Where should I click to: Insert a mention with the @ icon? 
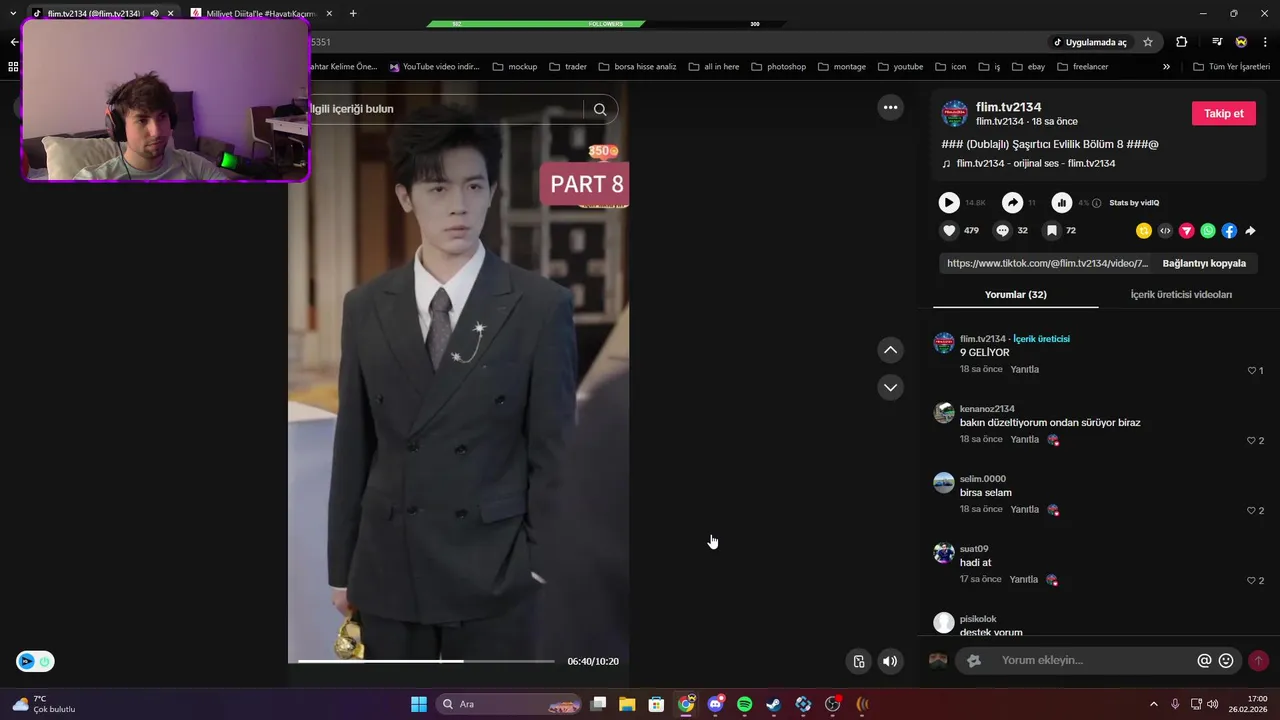pos(1205,661)
